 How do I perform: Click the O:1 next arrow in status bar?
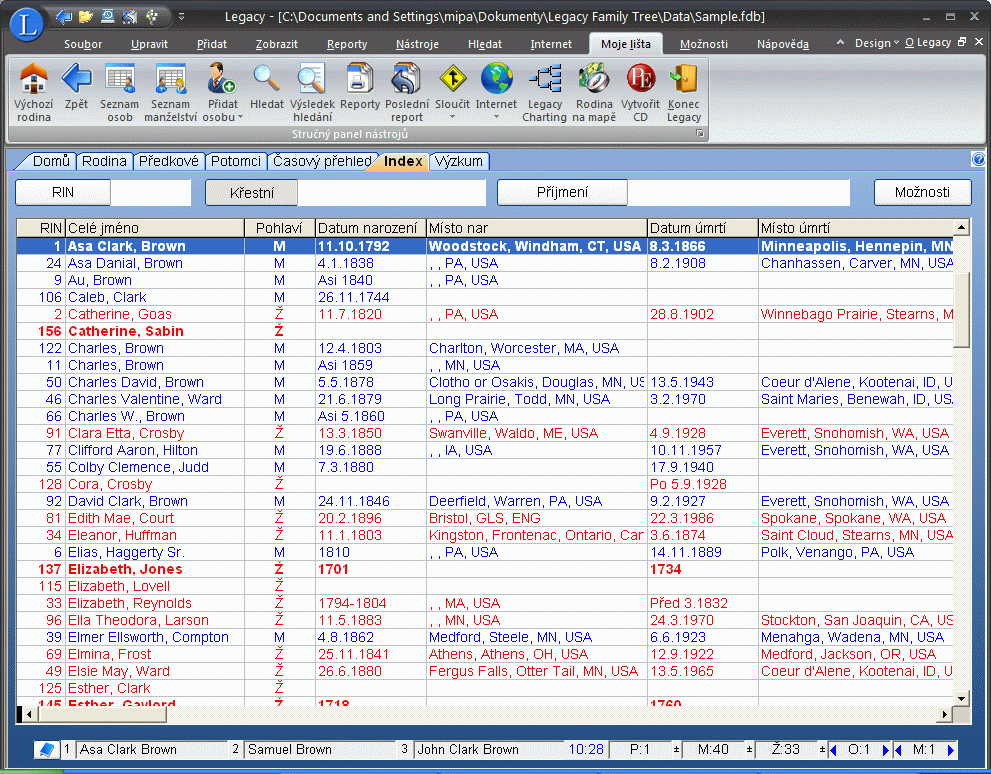pos(885,750)
